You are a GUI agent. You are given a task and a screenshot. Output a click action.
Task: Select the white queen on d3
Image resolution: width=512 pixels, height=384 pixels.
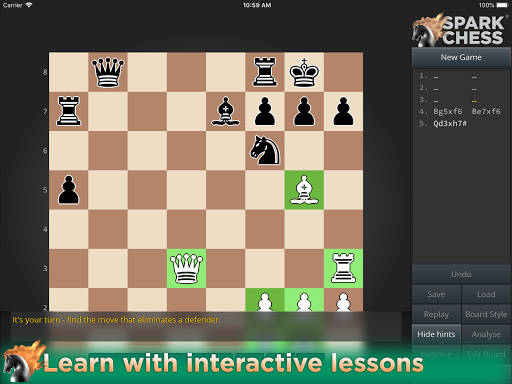coord(186,268)
